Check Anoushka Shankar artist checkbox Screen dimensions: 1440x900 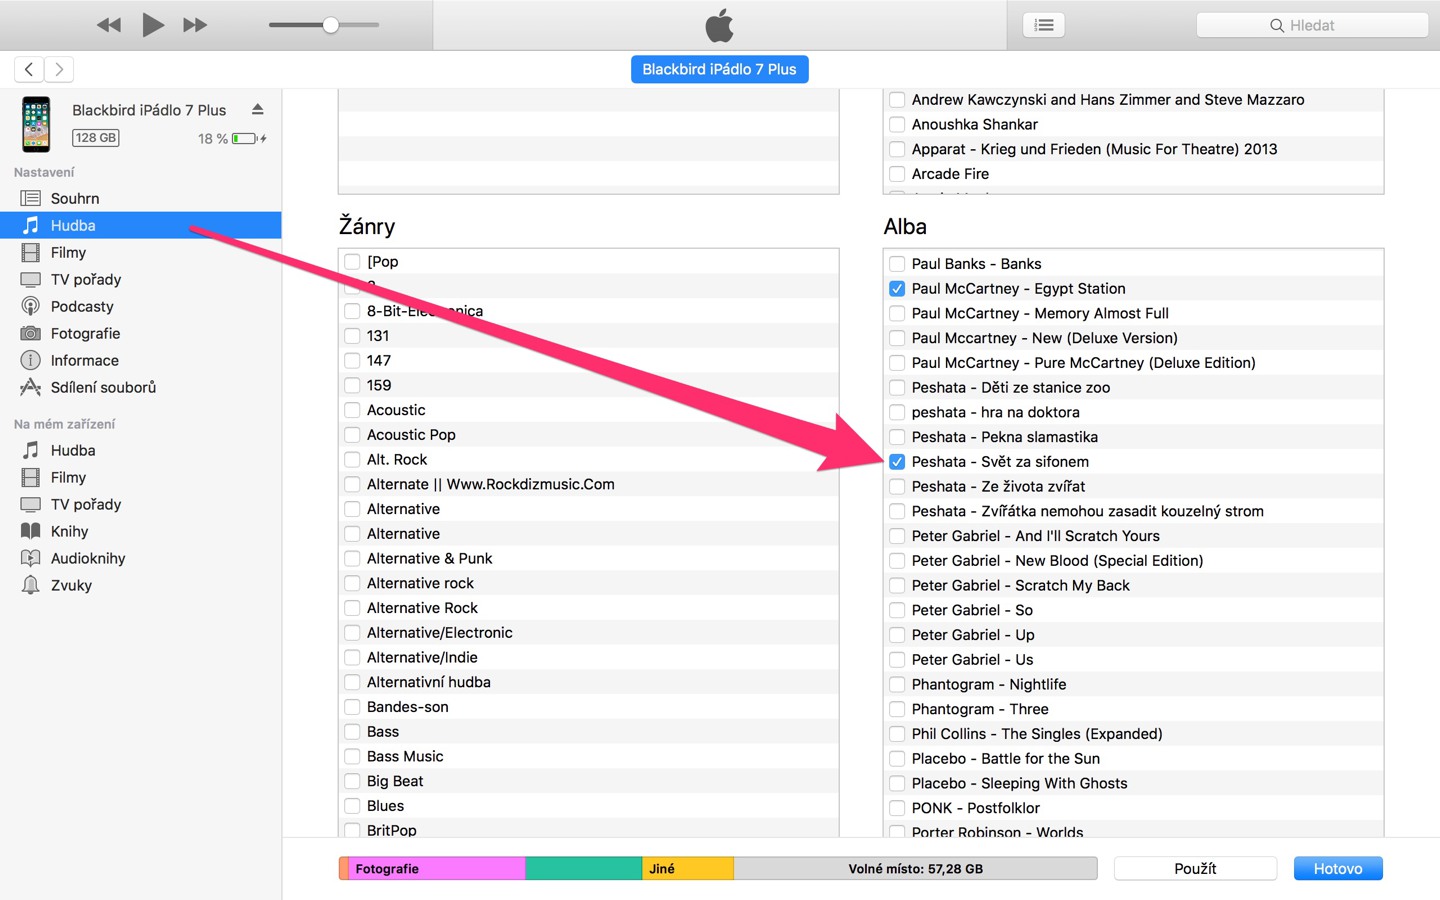tap(897, 125)
